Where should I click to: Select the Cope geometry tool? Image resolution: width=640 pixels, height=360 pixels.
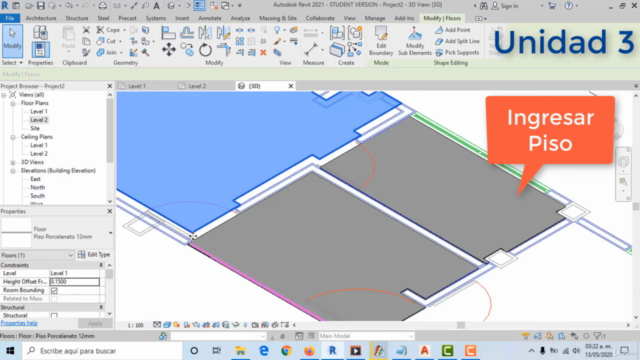click(108, 30)
